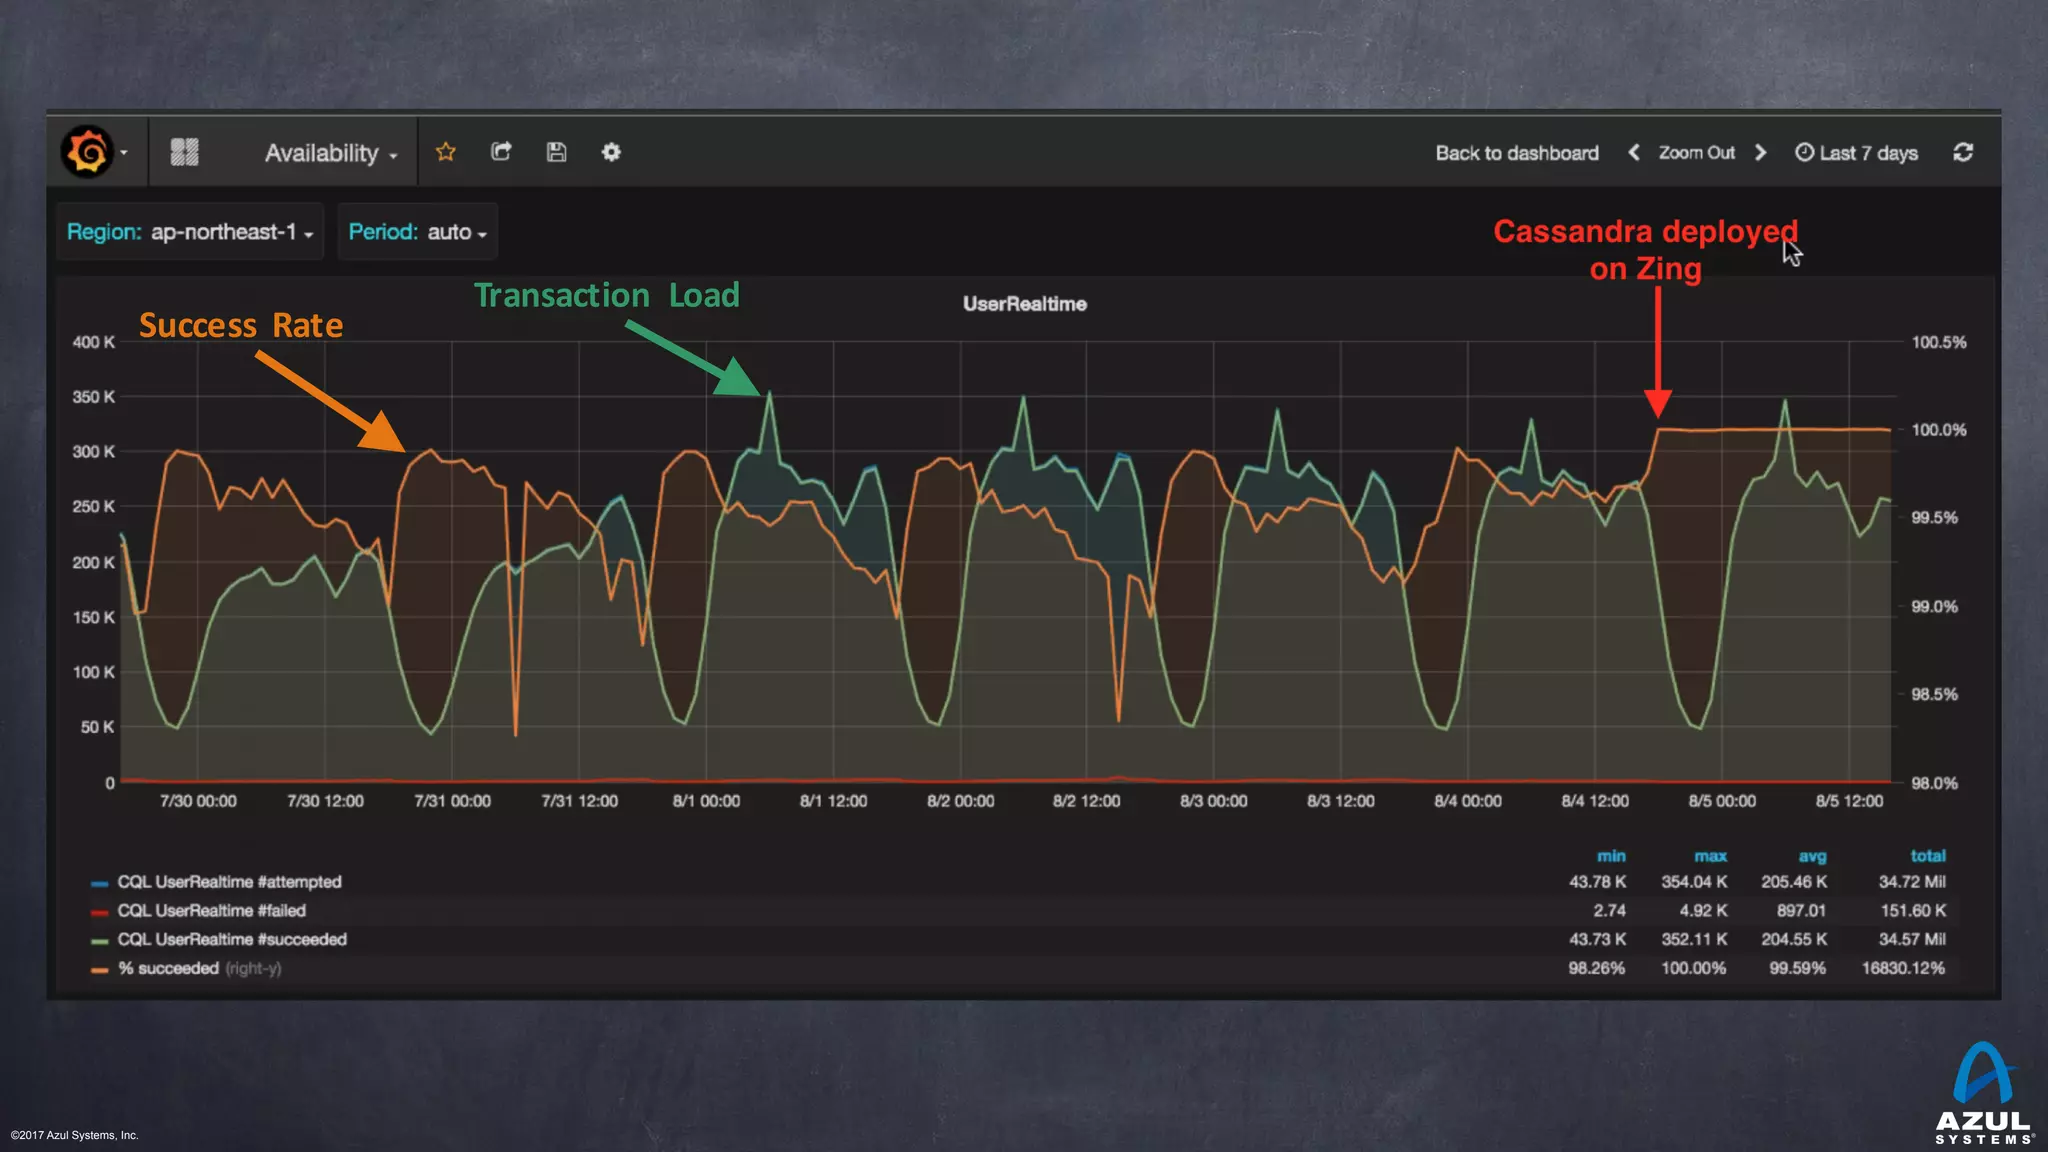Click the Zoom Out button
2048x1152 pixels.
click(1696, 153)
